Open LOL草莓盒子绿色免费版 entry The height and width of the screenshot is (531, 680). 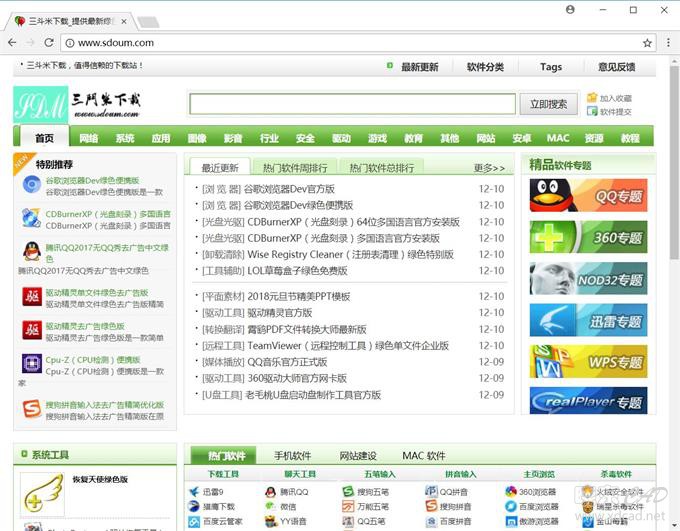(298, 271)
